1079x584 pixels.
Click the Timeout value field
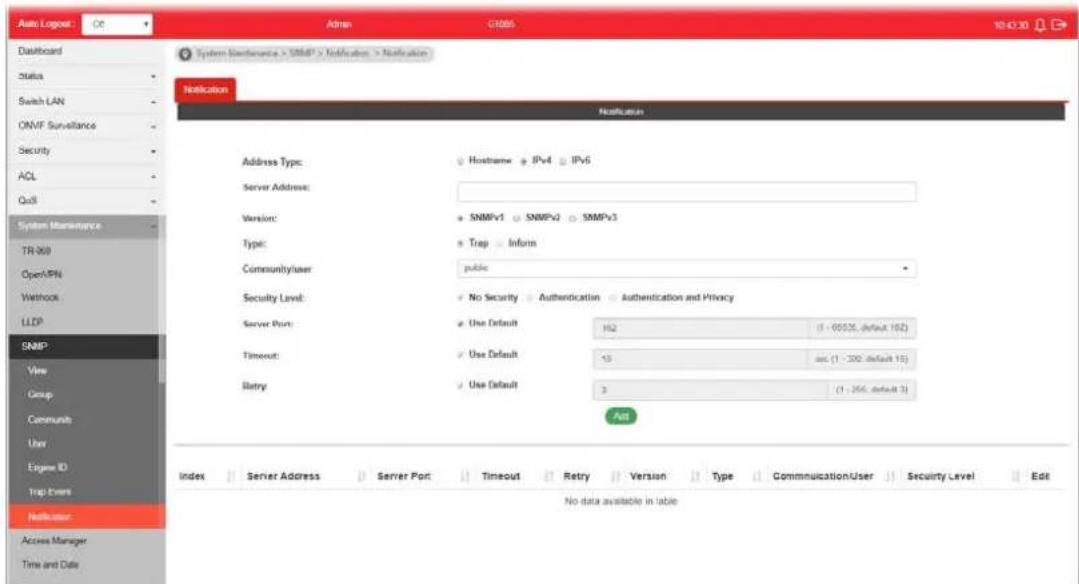(699, 359)
